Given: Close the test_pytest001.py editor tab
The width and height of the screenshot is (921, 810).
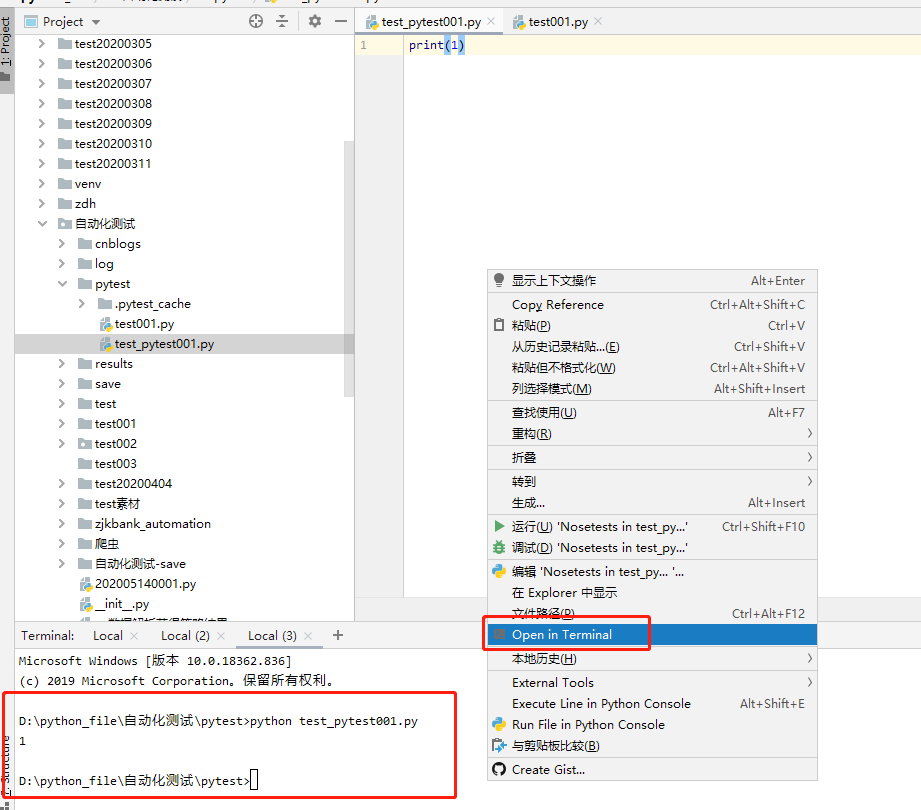Looking at the screenshot, I should pos(491,22).
